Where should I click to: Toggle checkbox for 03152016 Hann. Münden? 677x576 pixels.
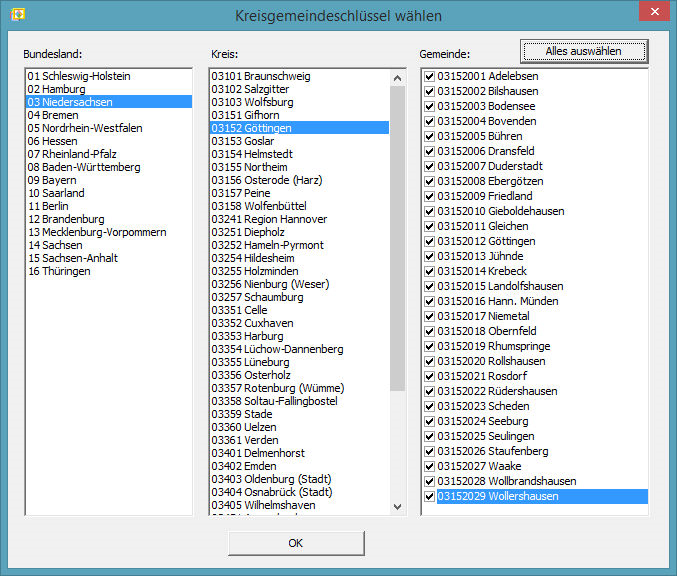[x=429, y=301]
